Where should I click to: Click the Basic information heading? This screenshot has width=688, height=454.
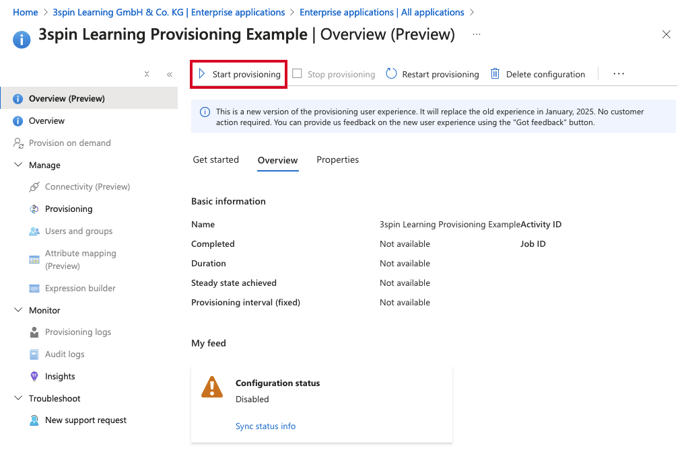[x=229, y=201]
